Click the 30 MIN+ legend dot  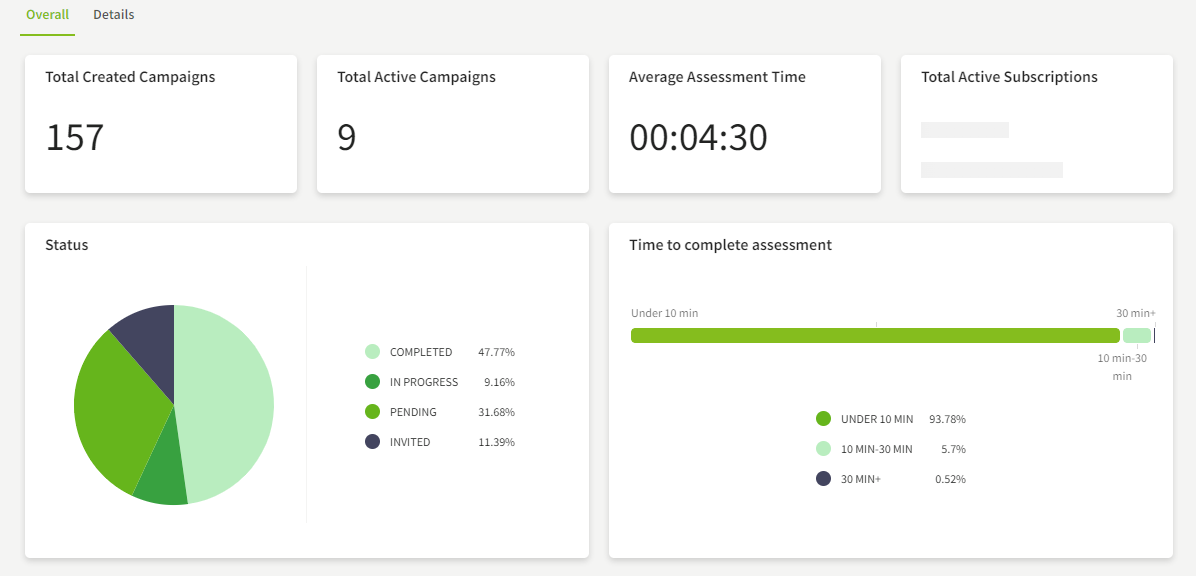(x=824, y=478)
